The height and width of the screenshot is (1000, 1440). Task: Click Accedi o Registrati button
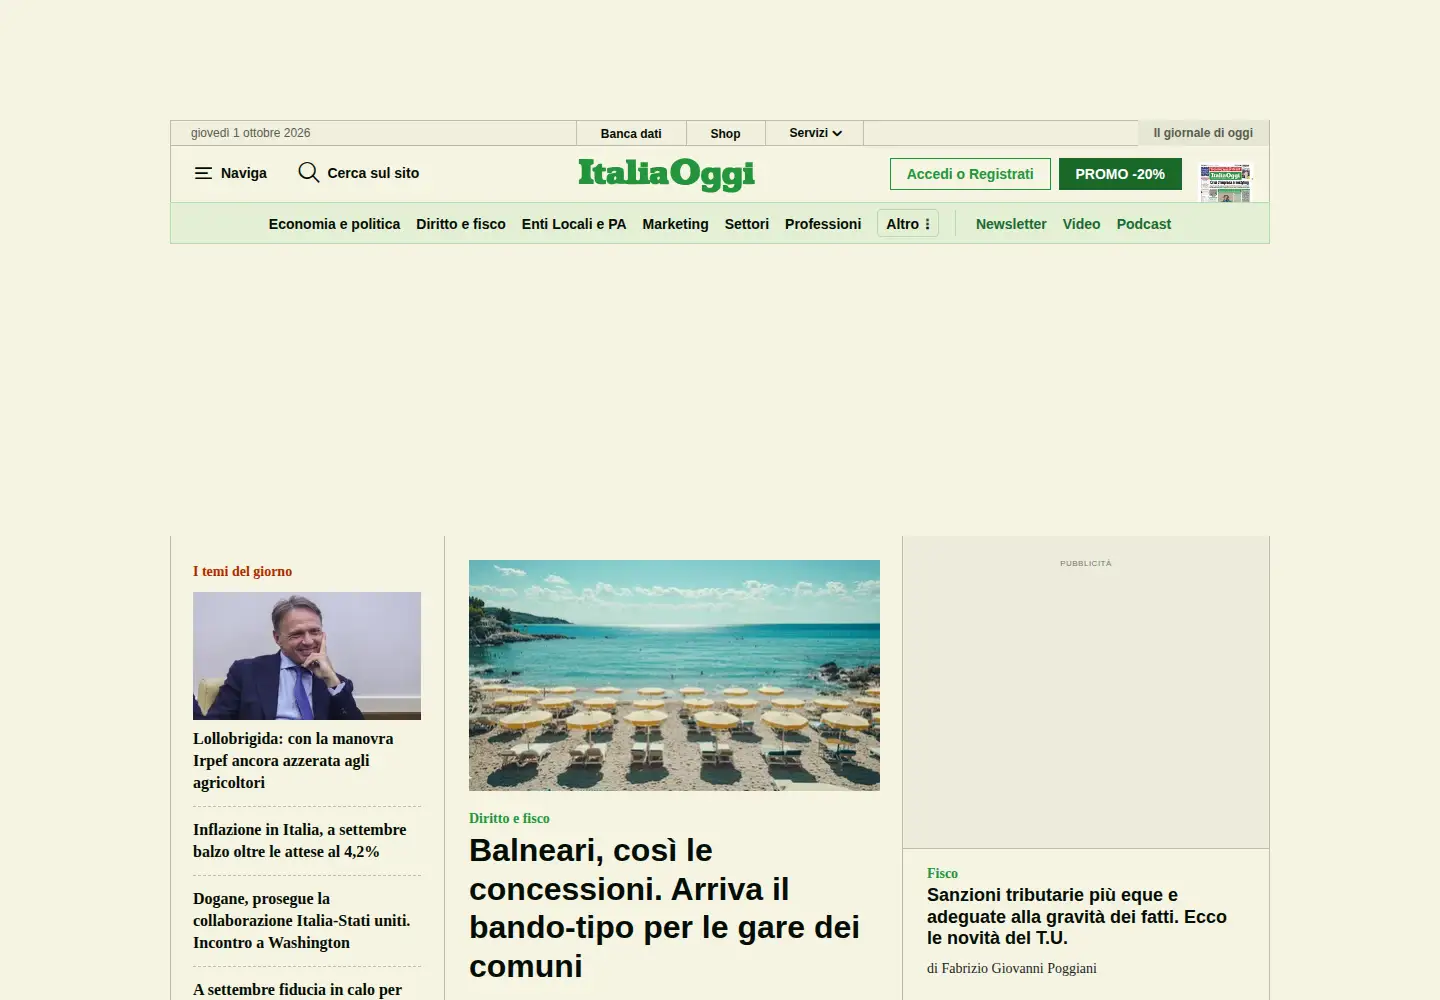(x=970, y=174)
